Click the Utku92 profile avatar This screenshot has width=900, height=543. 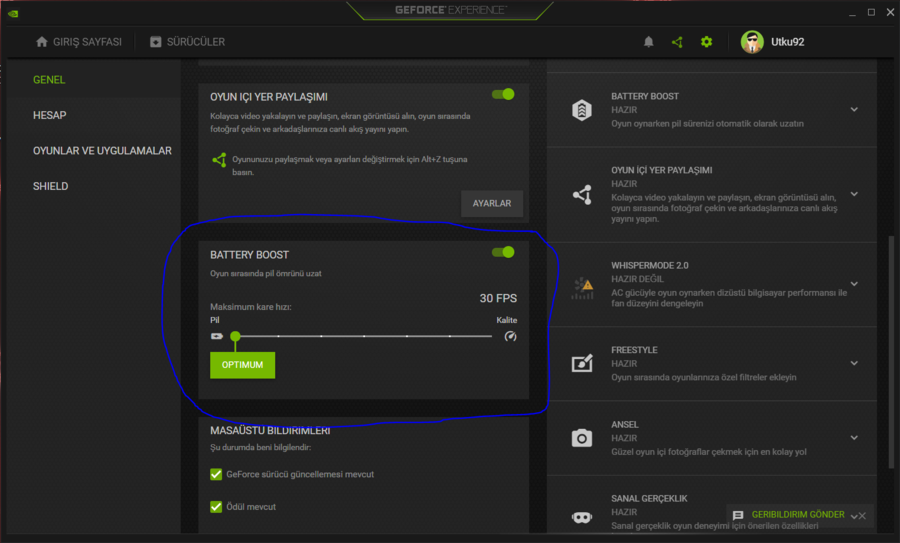pyautogui.click(x=752, y=42)
